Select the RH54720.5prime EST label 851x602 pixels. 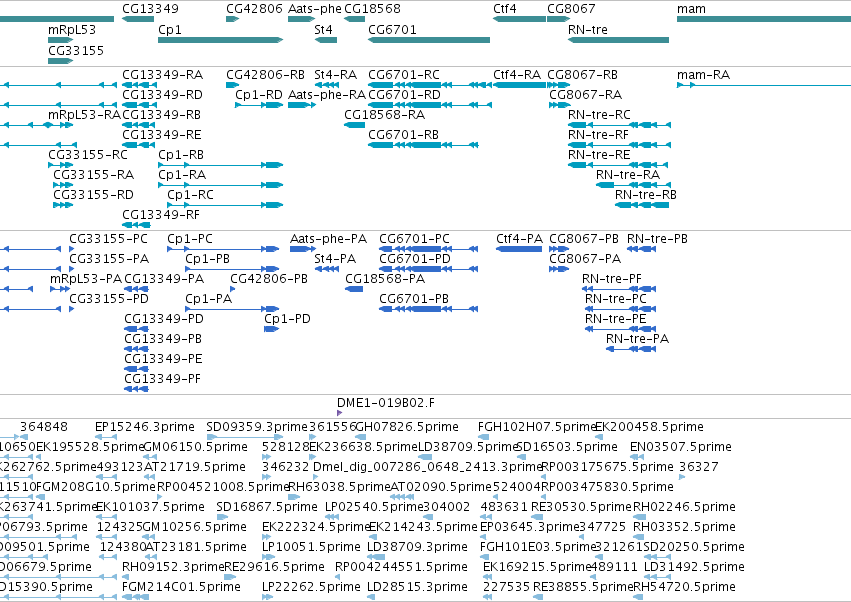[684, 587]
